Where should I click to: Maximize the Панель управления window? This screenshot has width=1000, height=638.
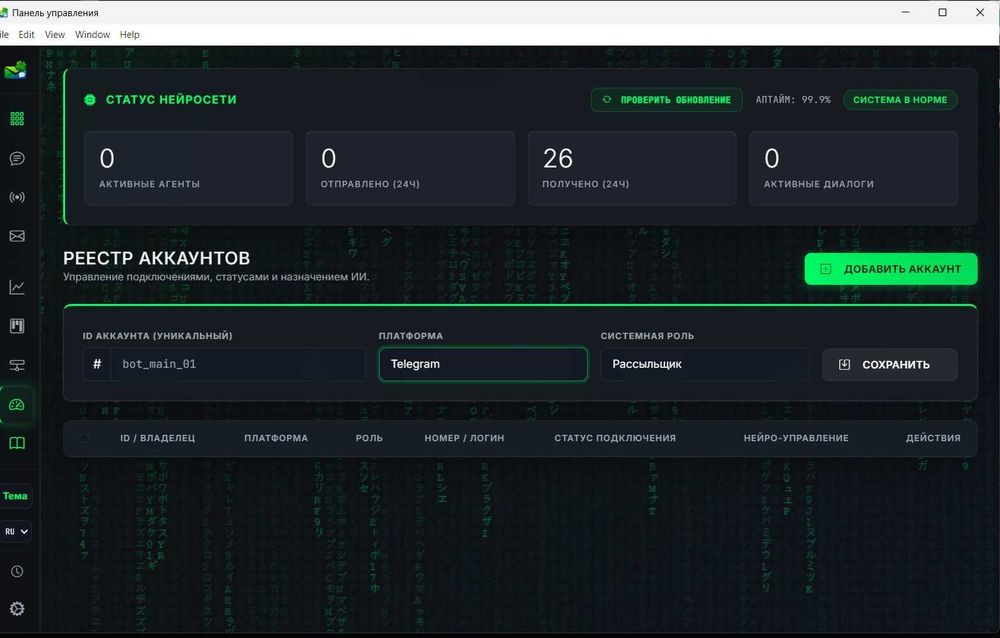[943, 12]
